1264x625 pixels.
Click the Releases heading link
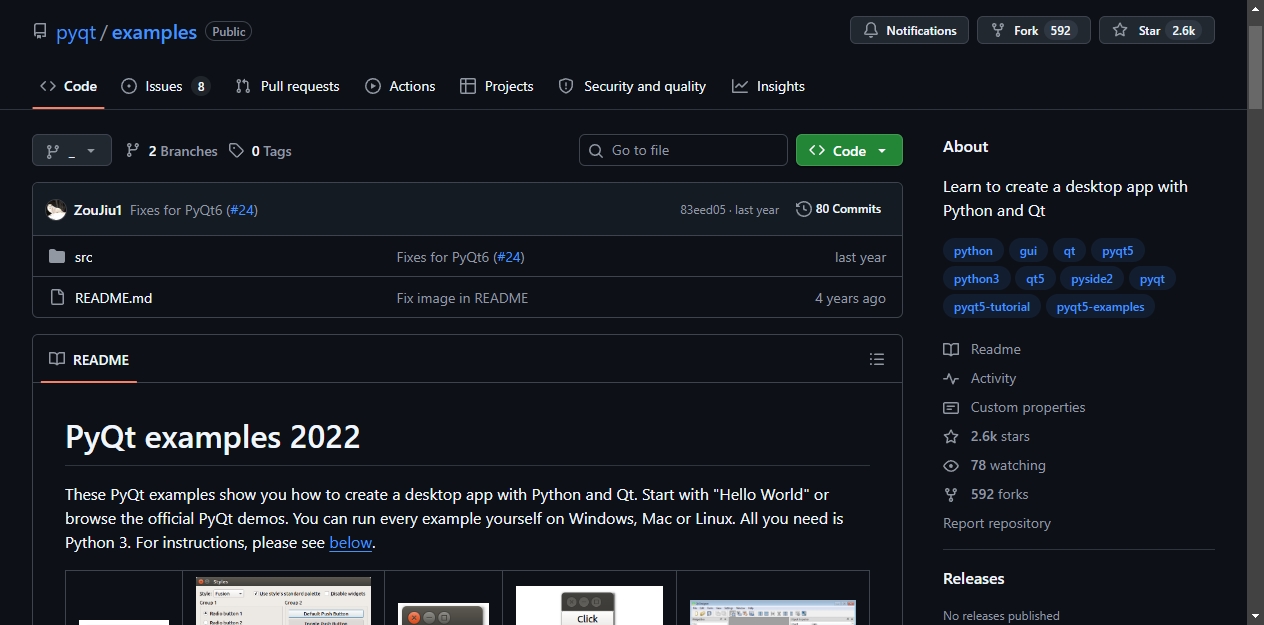click(x=974, y=578)
